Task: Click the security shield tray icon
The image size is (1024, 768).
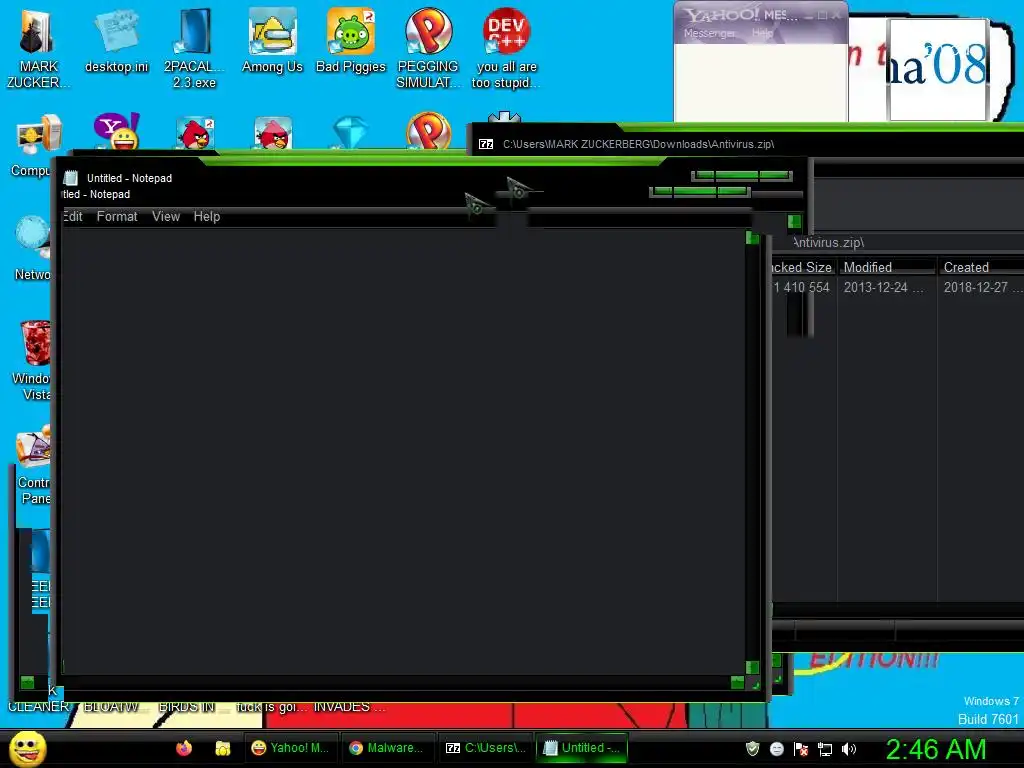Action: (752, 748)
